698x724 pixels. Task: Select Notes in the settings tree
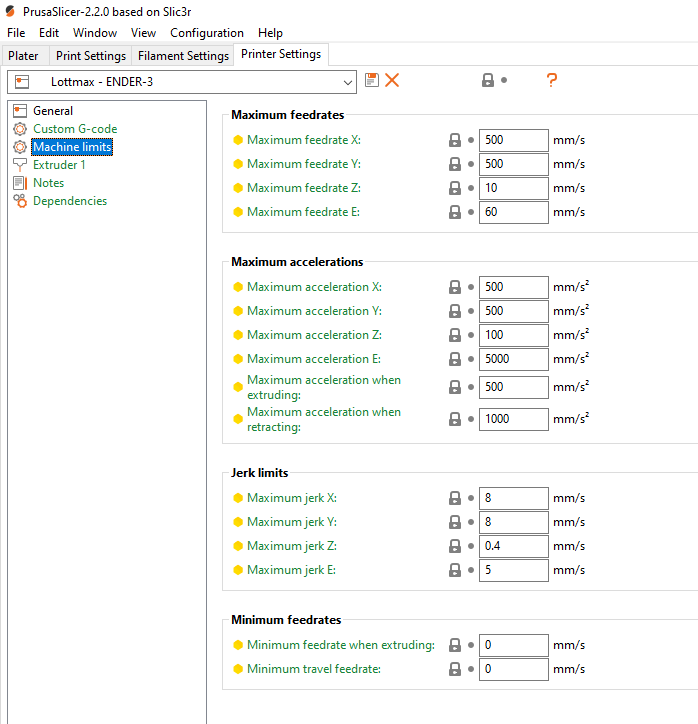pyautogui.click(x=48, y=183)
